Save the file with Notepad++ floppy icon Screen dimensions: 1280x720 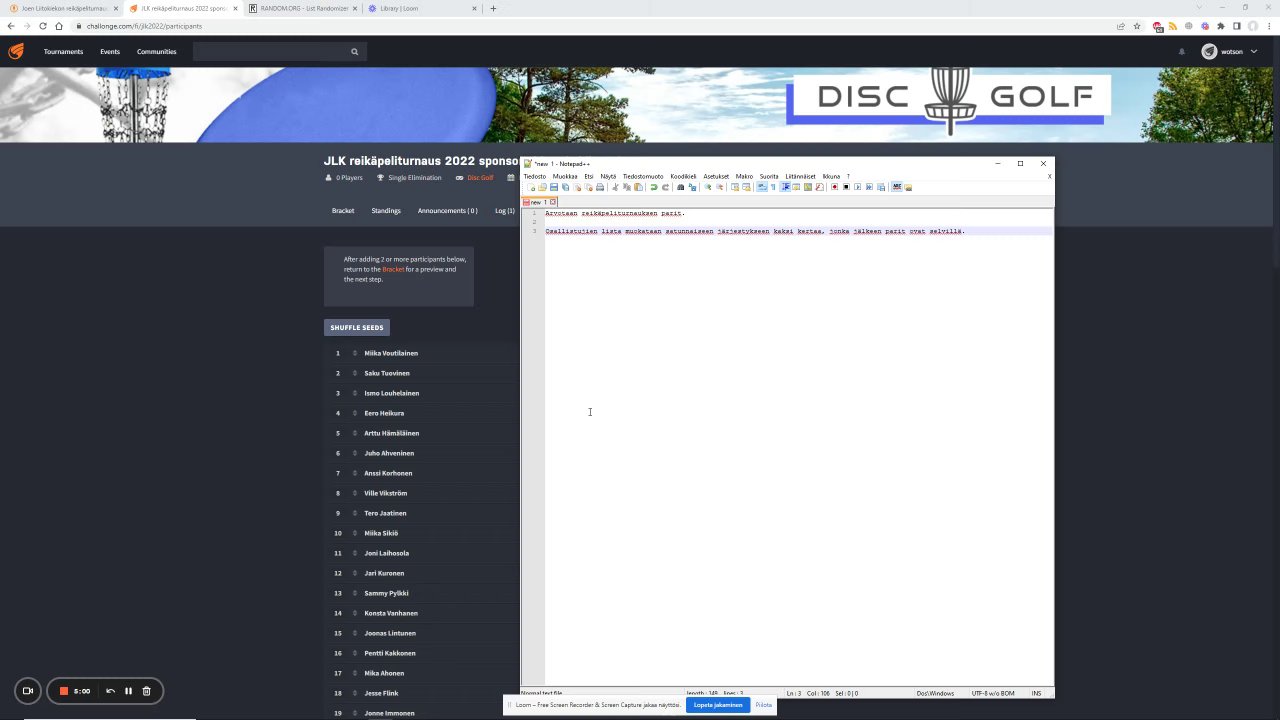point(554,187)
